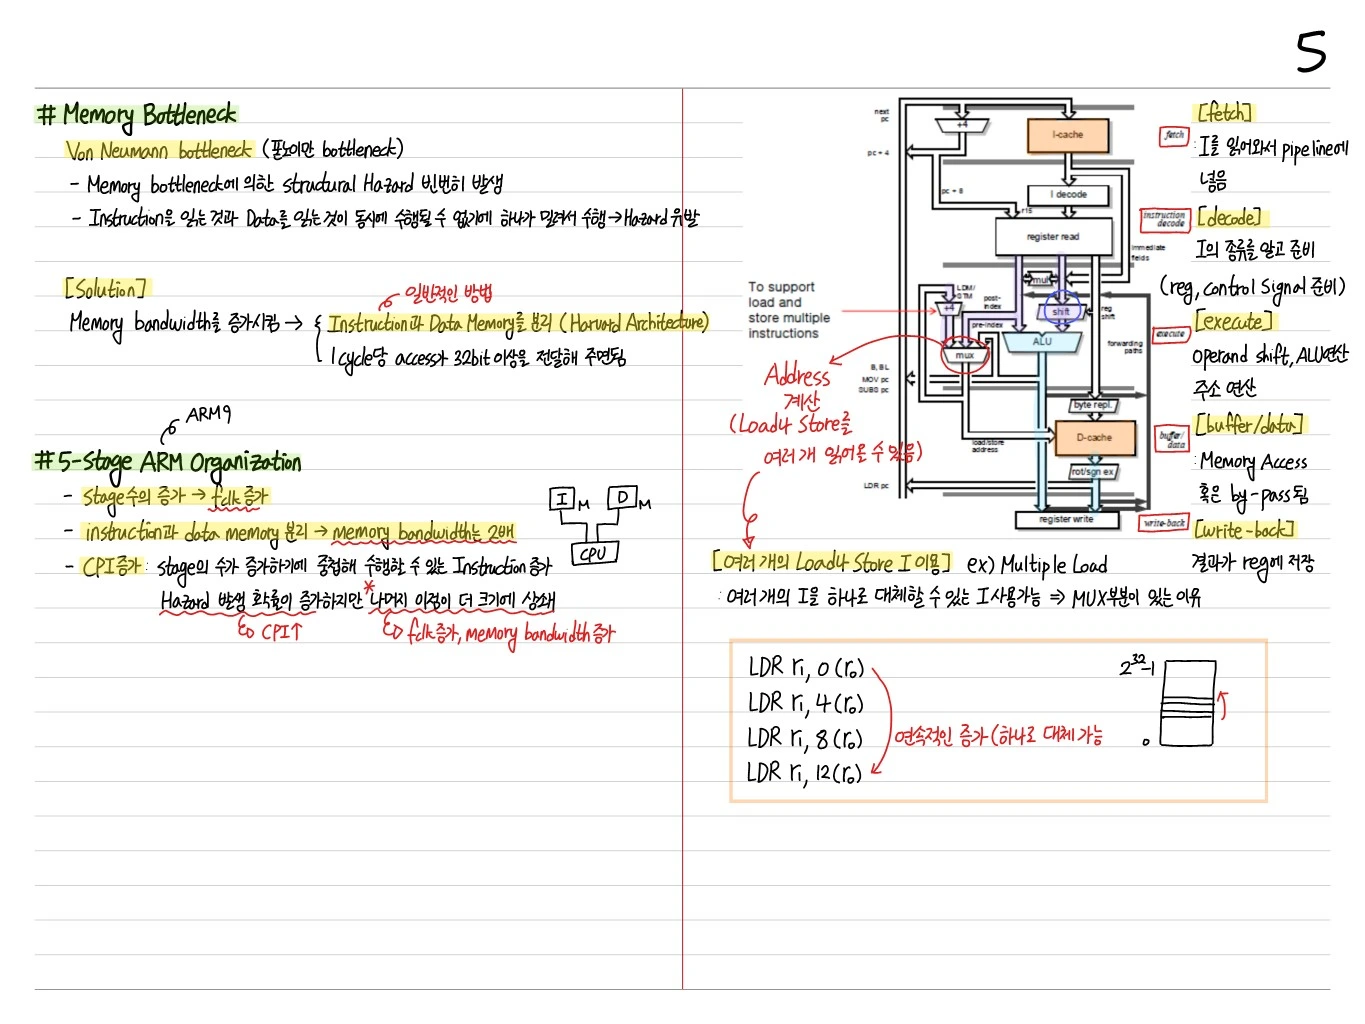The height and width of the screenshot is (1024, 1365).
Task: Click the '[Solution]' label
Action: click(106, 289)
